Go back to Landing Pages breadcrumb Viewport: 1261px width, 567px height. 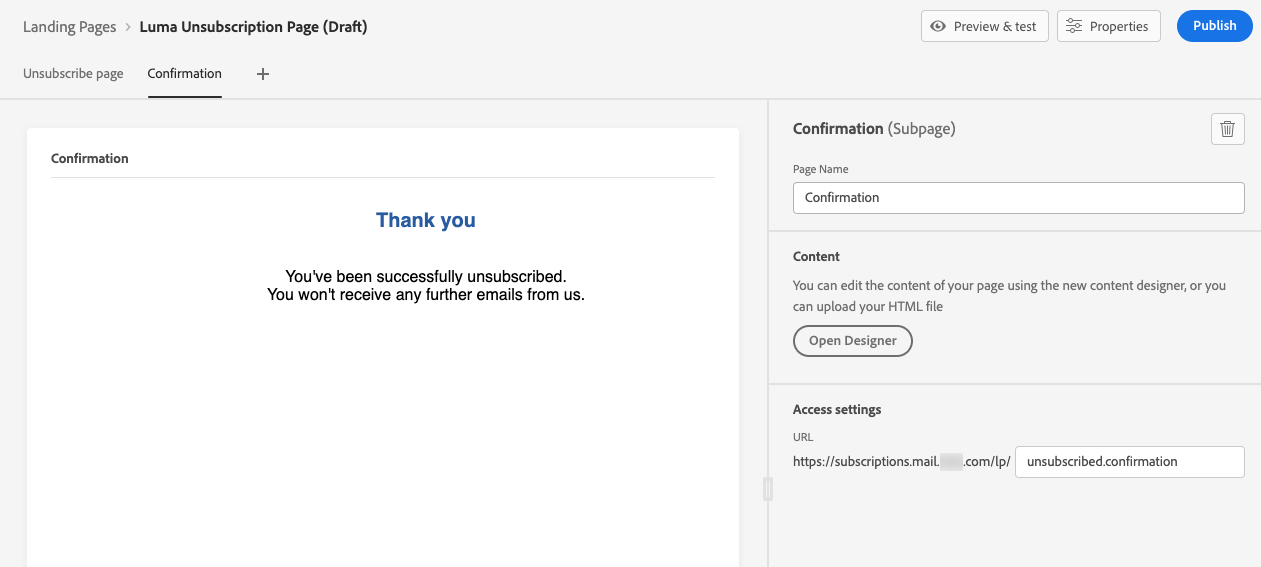(x=70, y=27)
